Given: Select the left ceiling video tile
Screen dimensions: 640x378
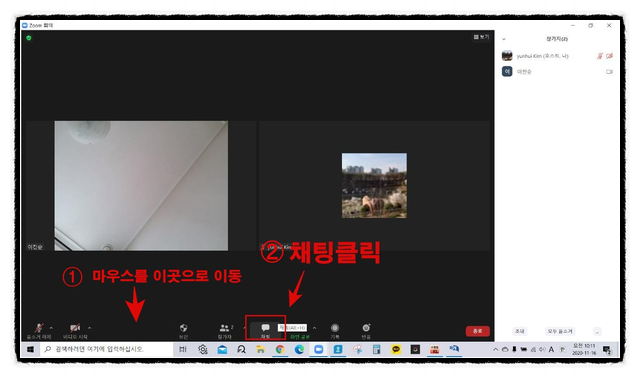Looking at the screenshot, I should [x=141, y=186].
